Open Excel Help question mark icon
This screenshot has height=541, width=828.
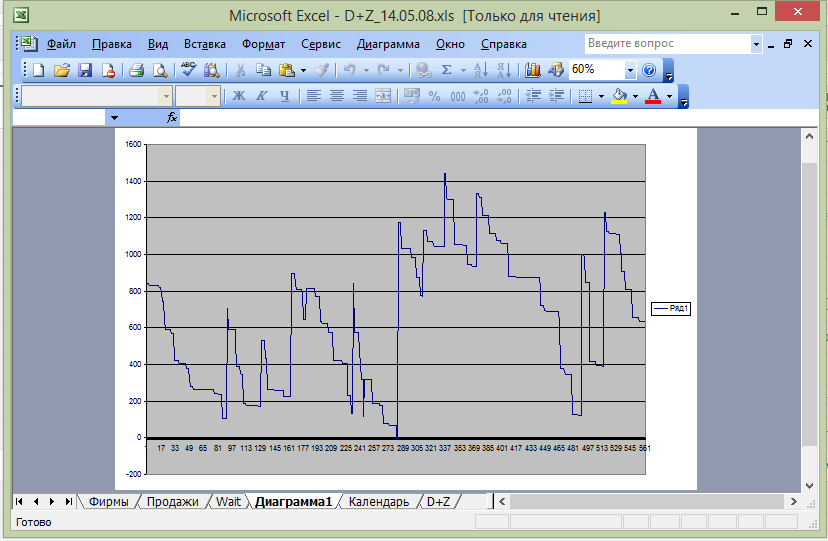tap(649, 70)
